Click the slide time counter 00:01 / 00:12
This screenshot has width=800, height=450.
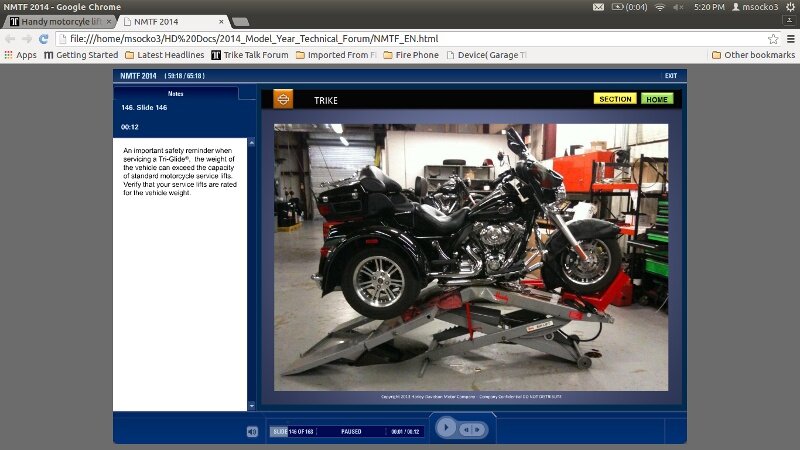[x=405, y=432]
